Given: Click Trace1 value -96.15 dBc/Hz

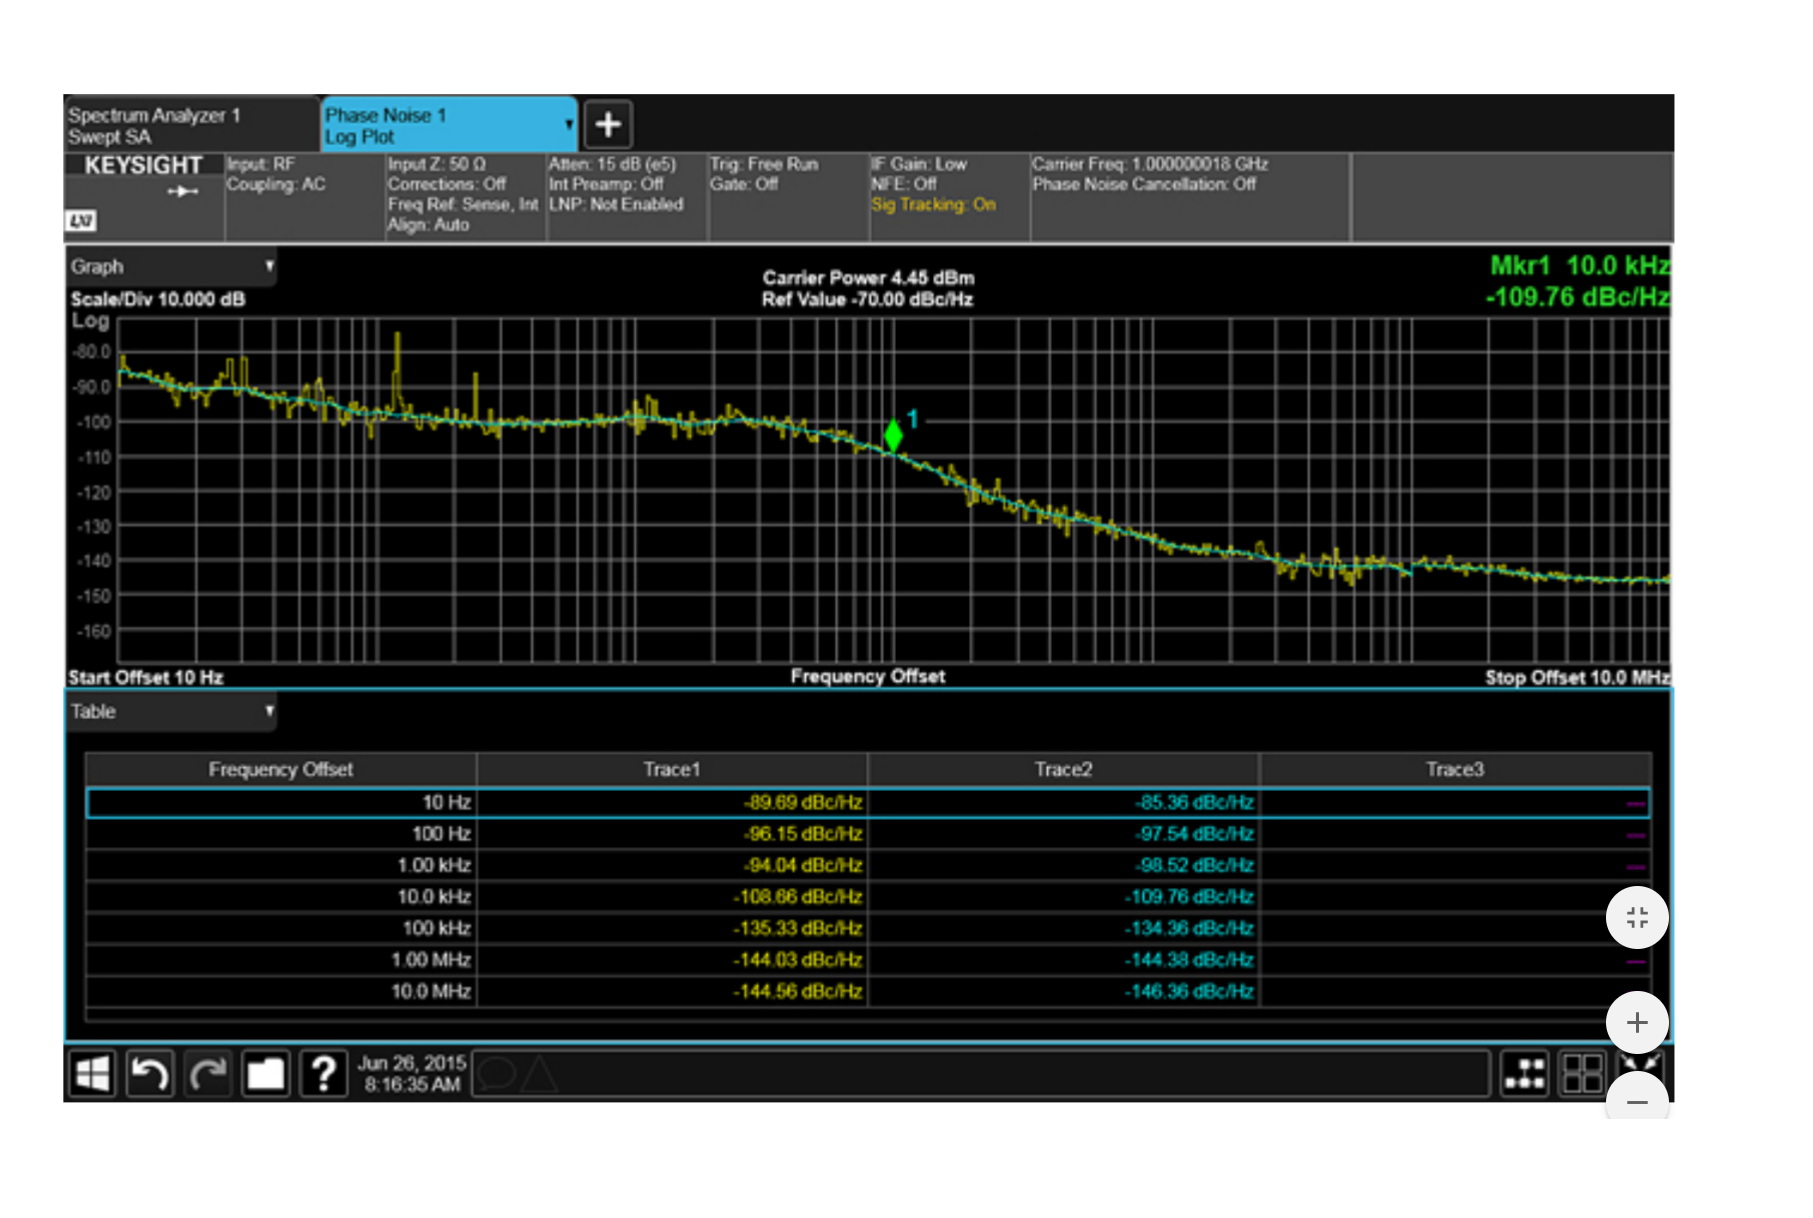Looking at the screenshot, I should tap(803, 834).
